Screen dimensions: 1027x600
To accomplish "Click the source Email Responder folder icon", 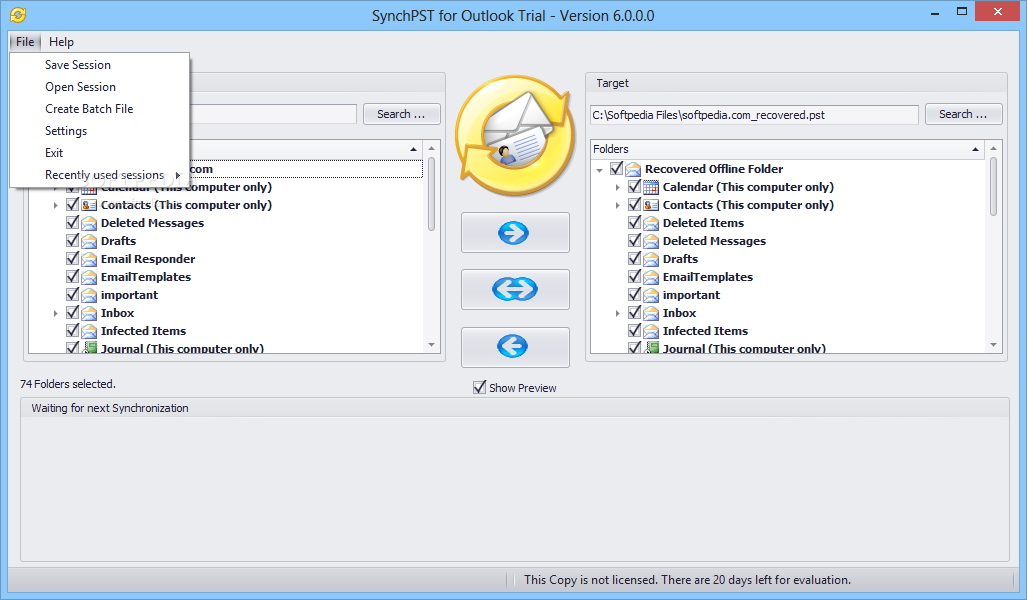I will 89,259.
